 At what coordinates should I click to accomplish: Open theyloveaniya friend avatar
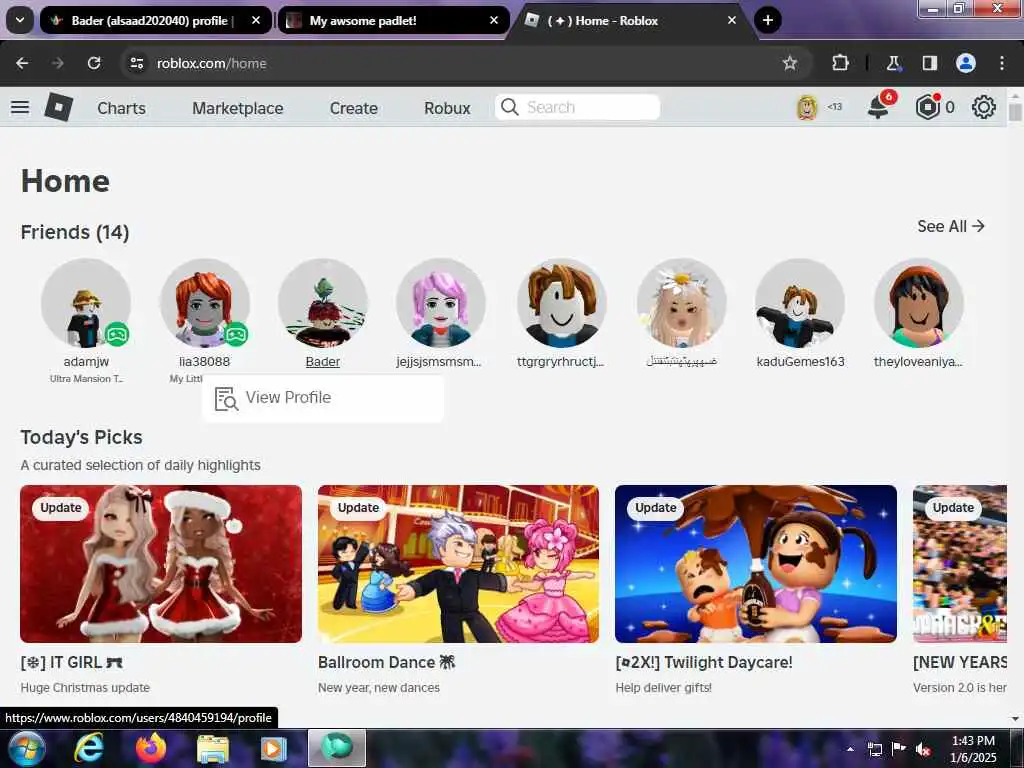pyautogui.click(x=919, y=303)
